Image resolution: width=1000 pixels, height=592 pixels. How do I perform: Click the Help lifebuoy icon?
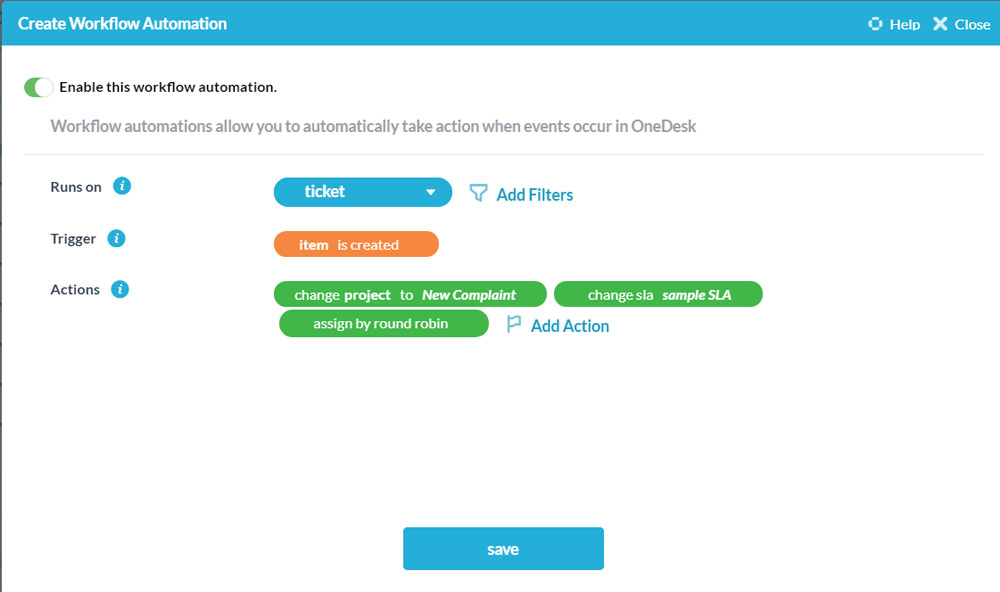click(876, 24)
